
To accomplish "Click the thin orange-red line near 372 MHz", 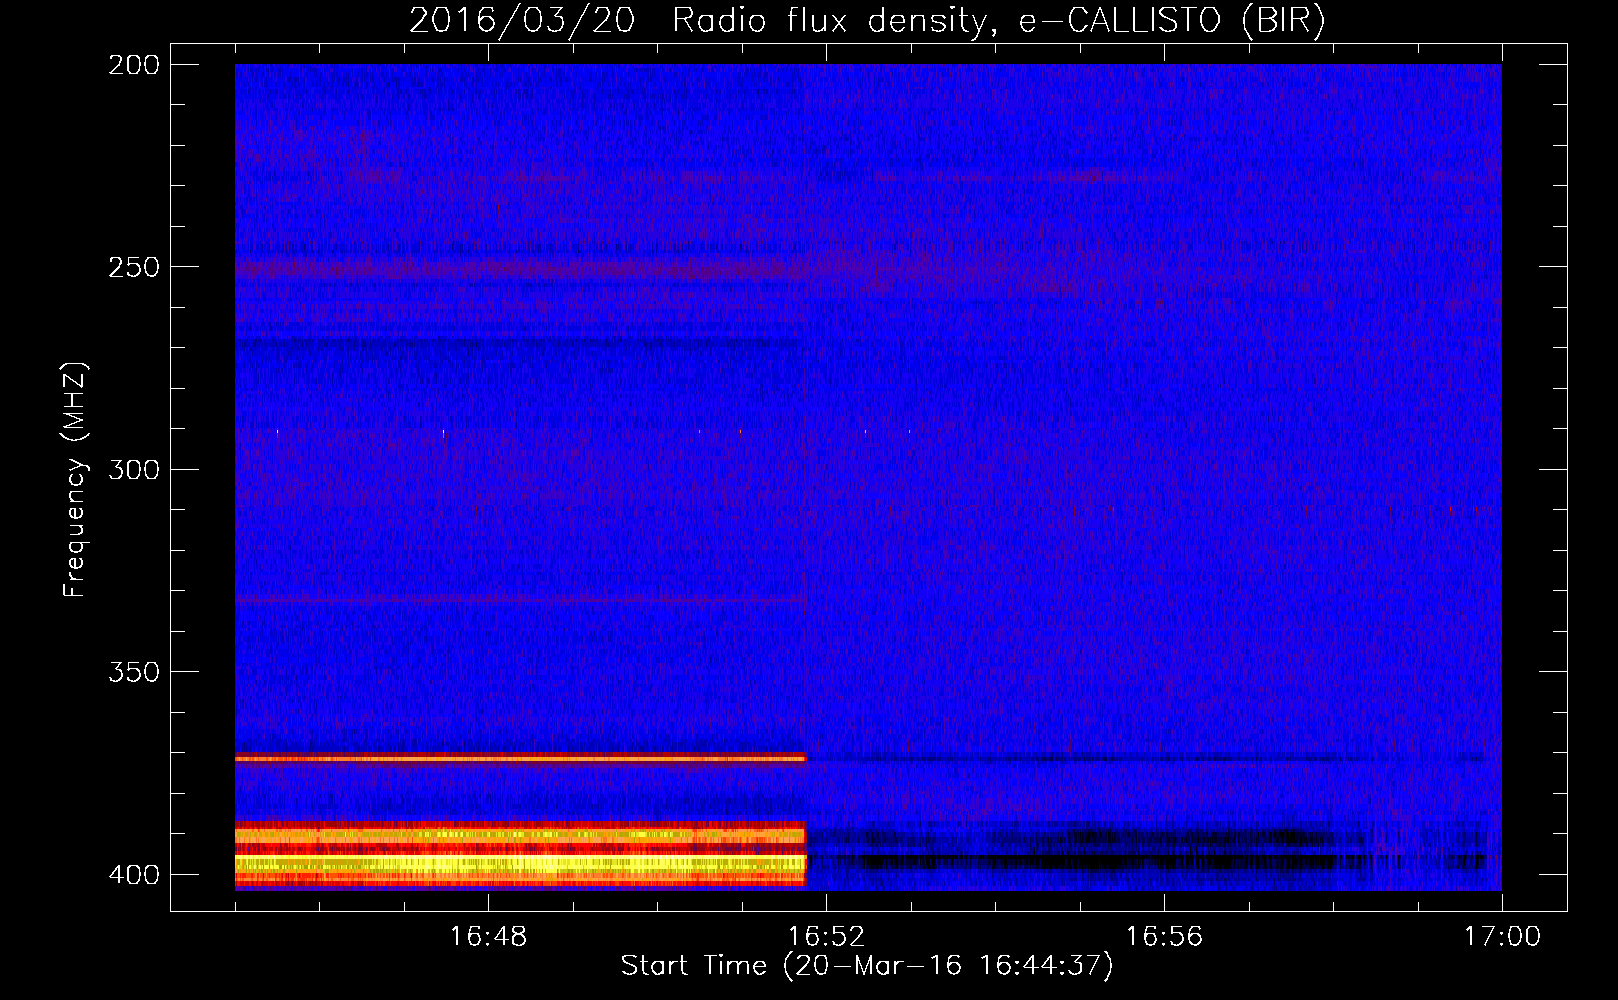I will (x=520, y=759).
